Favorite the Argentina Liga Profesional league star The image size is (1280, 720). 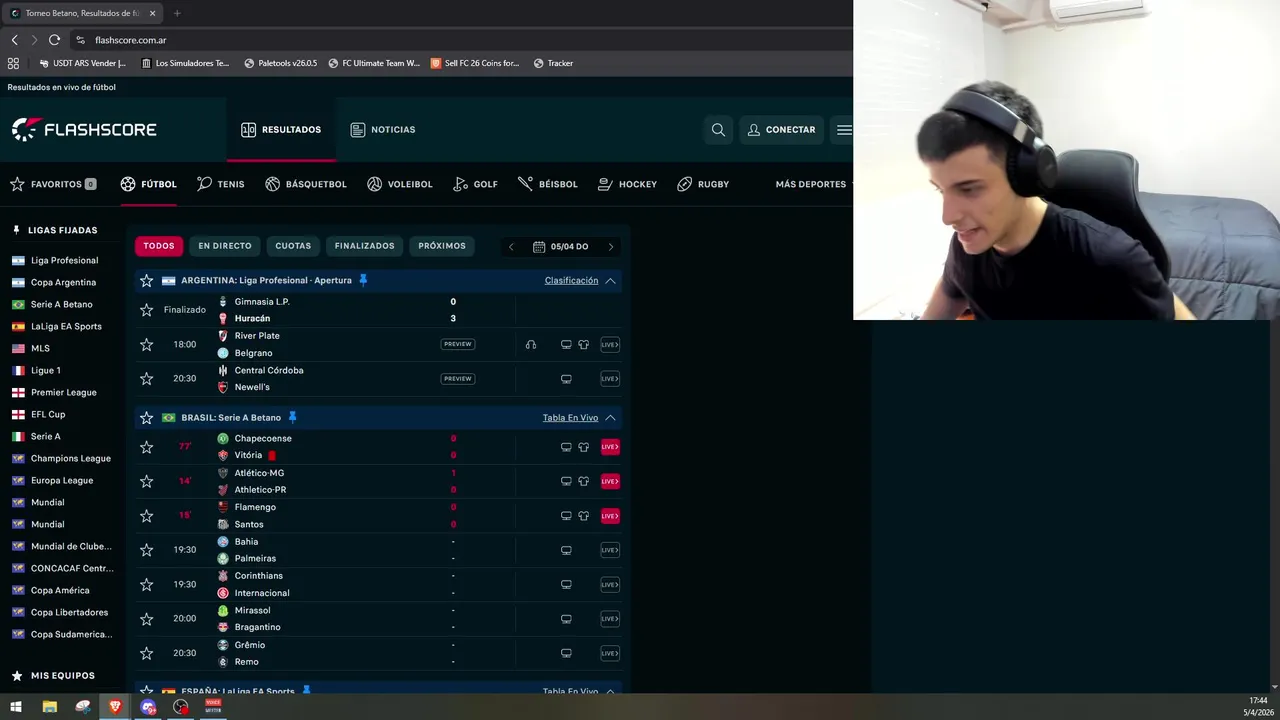point(147,280)
